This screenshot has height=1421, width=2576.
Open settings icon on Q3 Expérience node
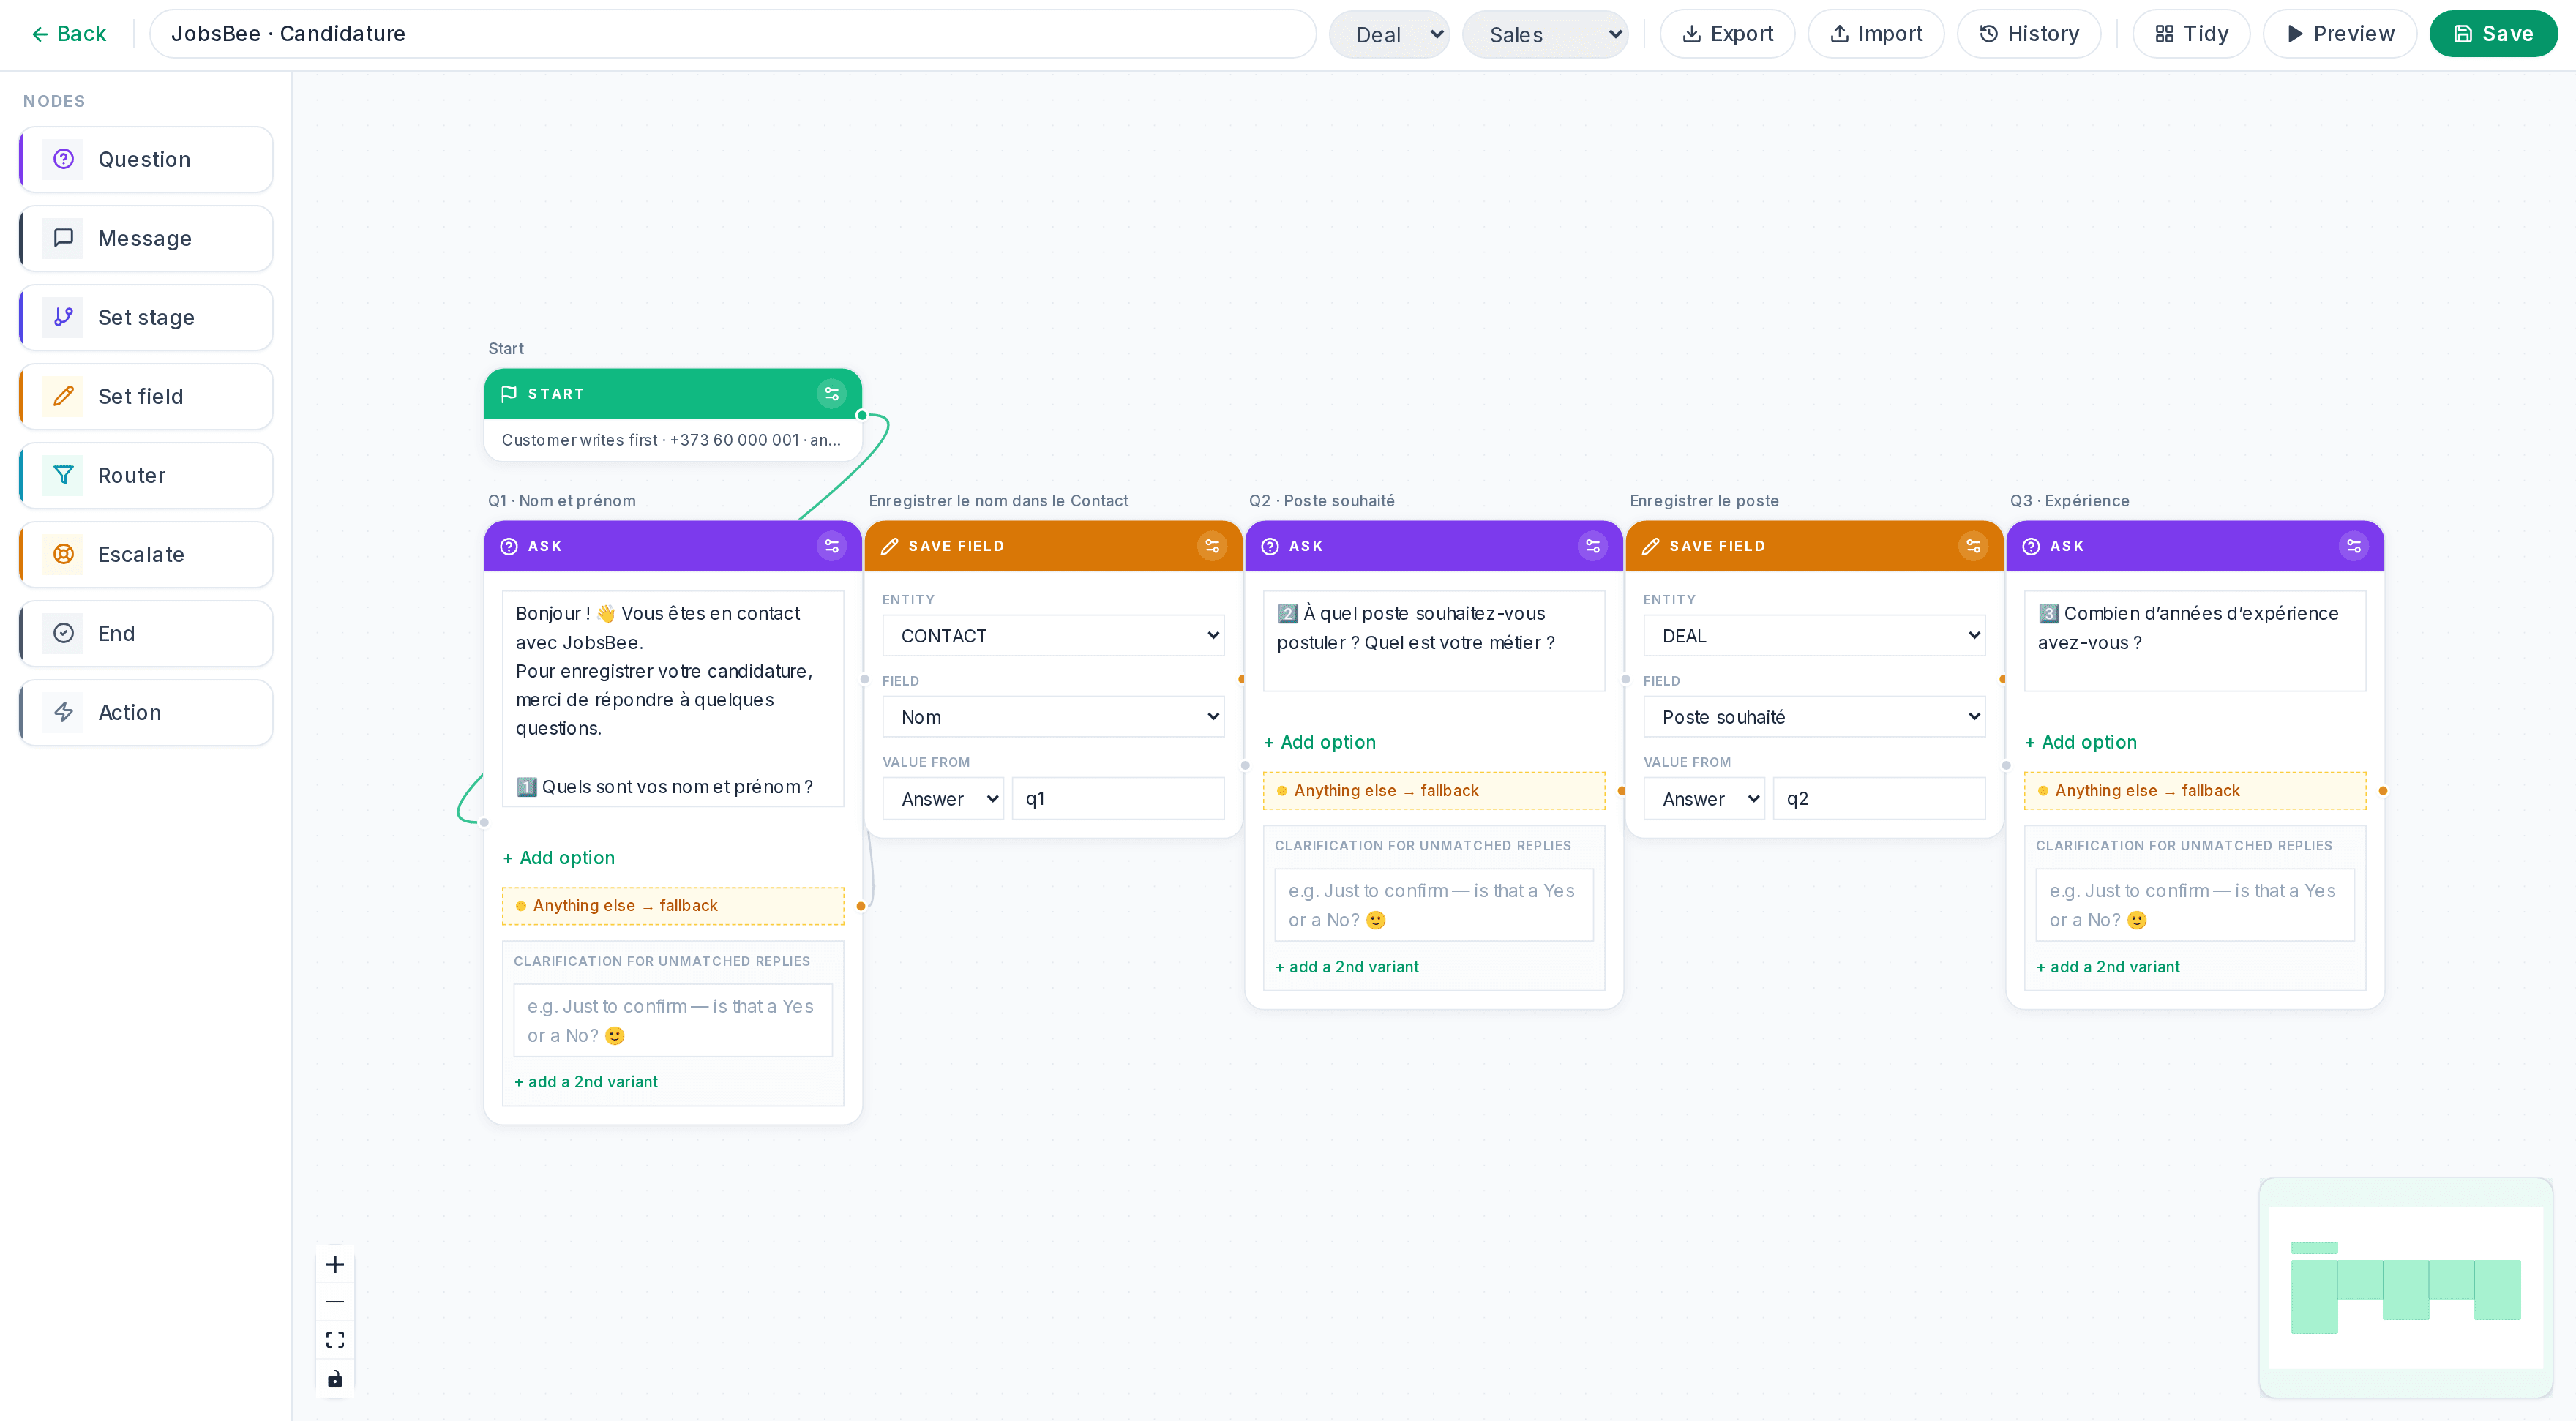point(2354,546)
